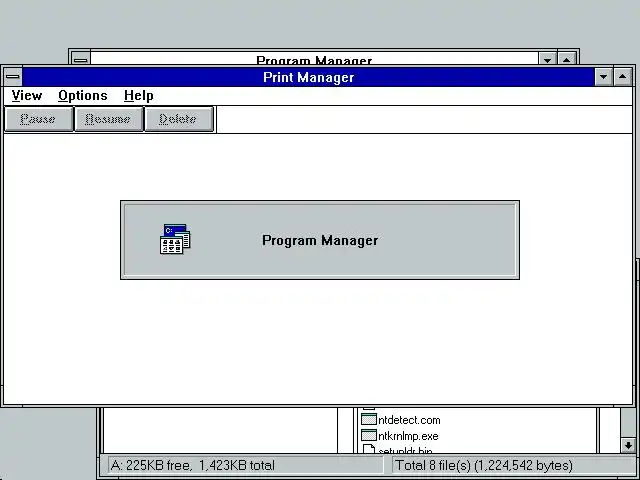
Task: Click the Resume button
Action: click(x=109, y=119)
